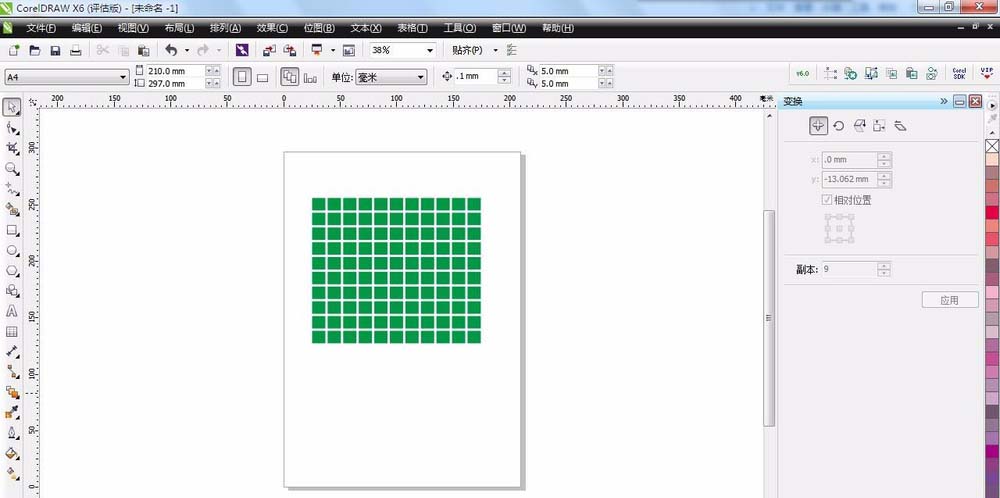Screen dimensions: 1000x498
Task: Select the Basic shapes tool
Action: click(x=11, y=291)
